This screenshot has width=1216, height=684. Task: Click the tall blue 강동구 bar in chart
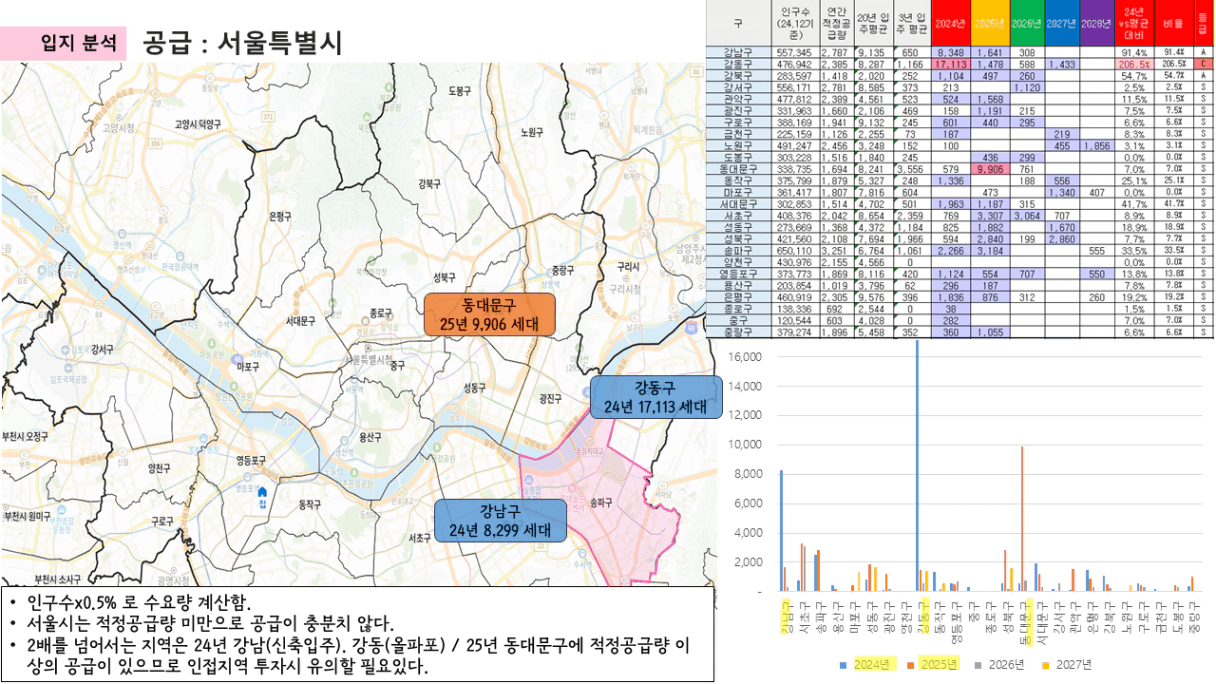click(918, 466)
